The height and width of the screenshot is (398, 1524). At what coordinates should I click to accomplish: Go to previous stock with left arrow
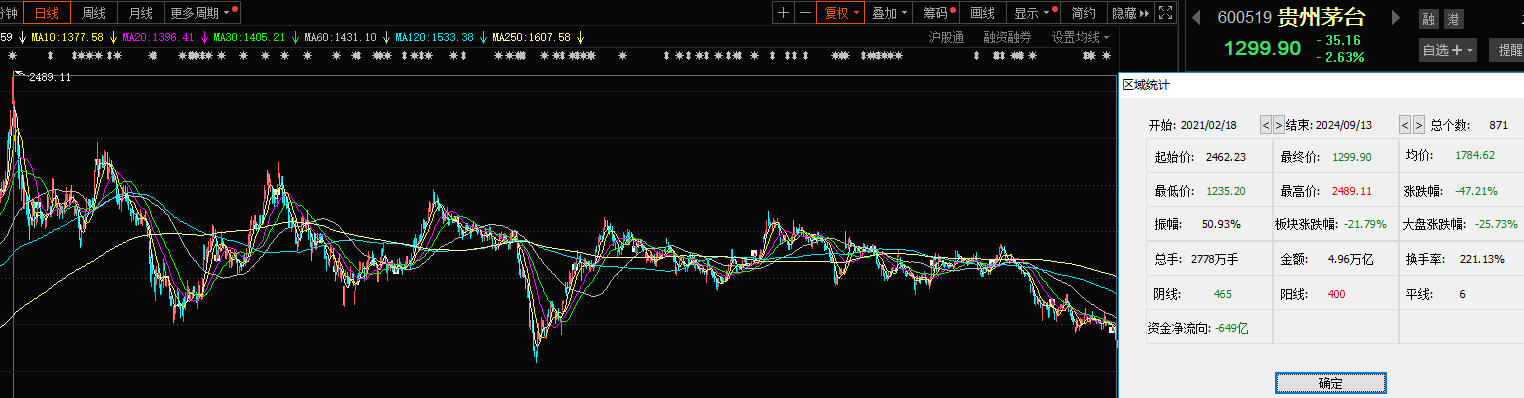click(1196, 17)
